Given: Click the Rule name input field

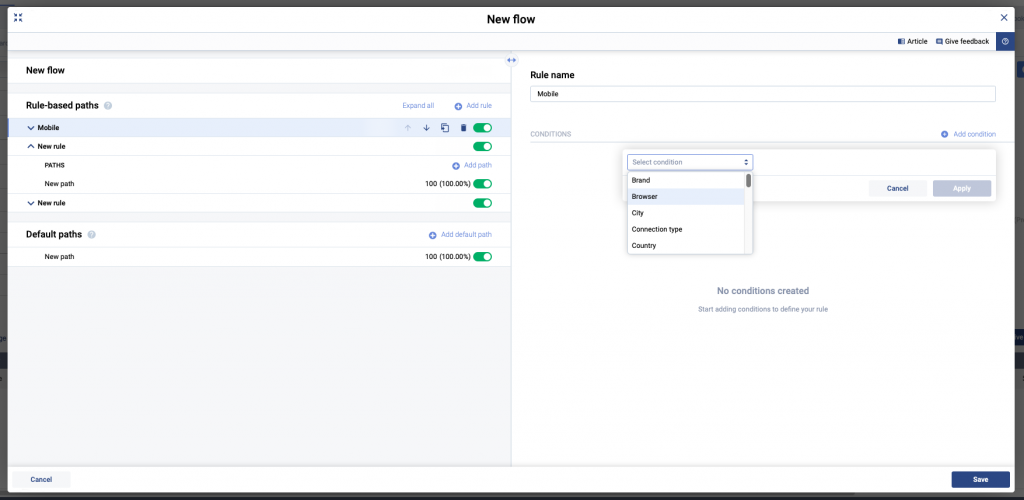Looking at the screenshot, I should (763, 94).
